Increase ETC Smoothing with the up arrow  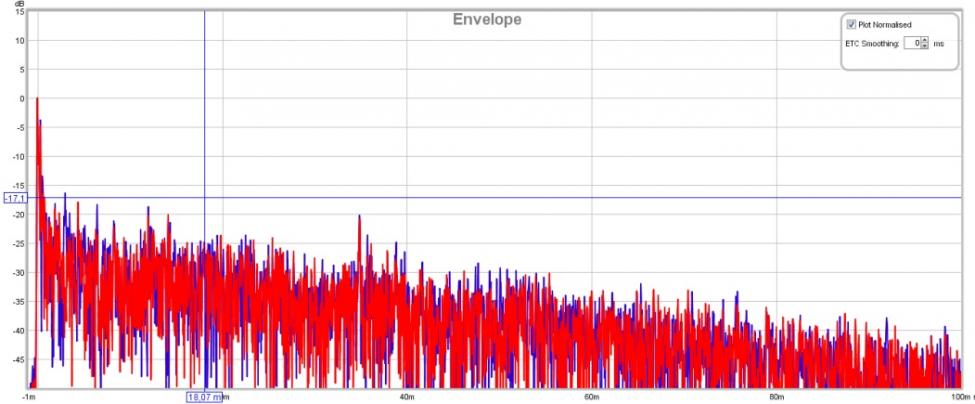coord(925,41)
